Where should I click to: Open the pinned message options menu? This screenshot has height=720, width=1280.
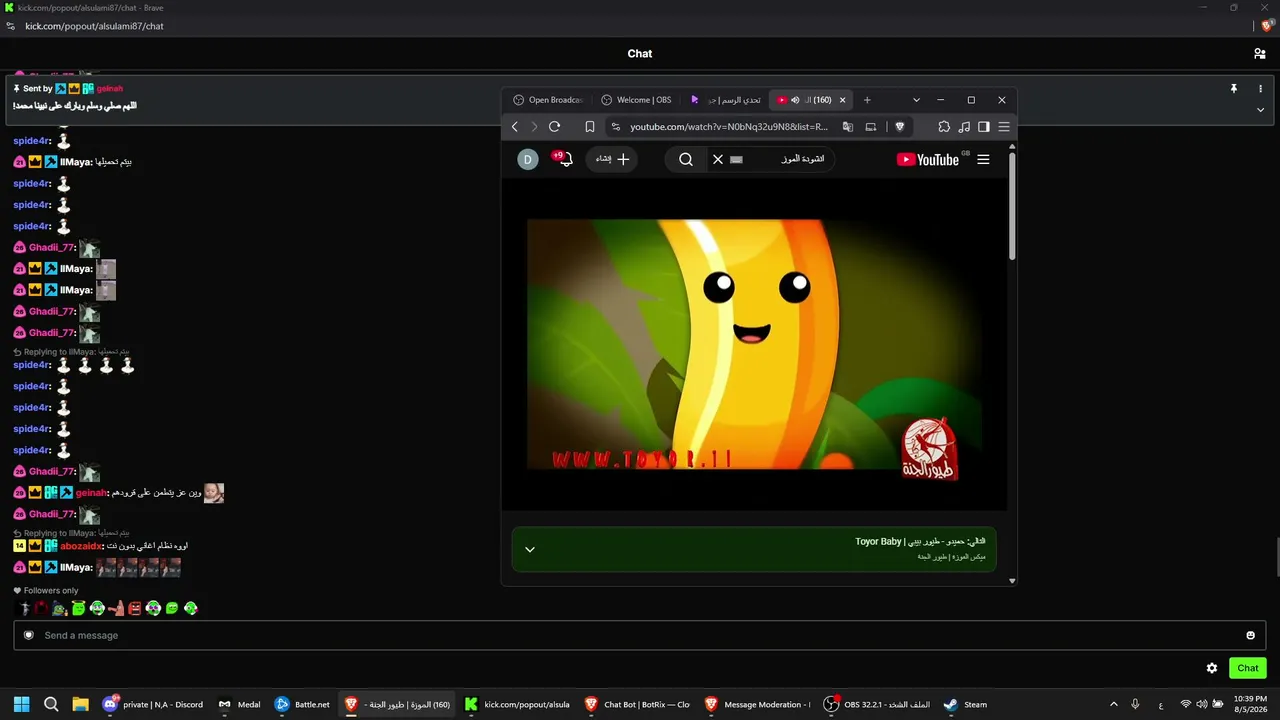coord(1260,89)
